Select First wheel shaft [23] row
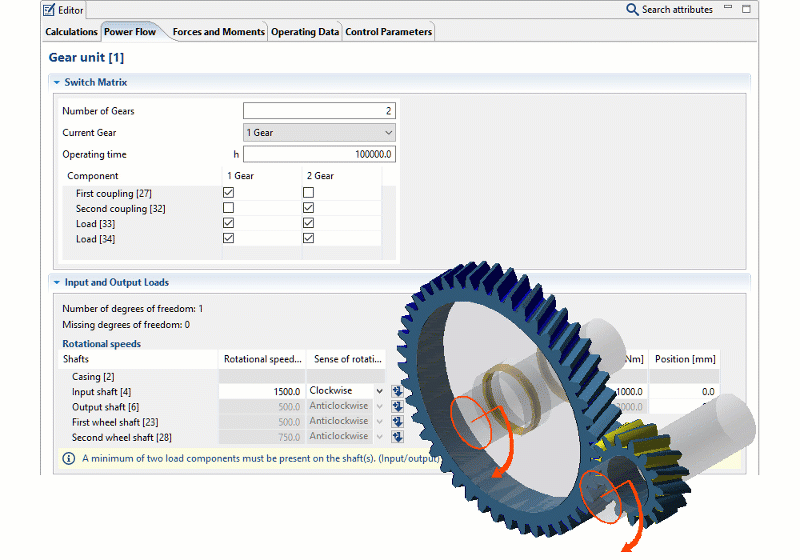 [115, 422]
